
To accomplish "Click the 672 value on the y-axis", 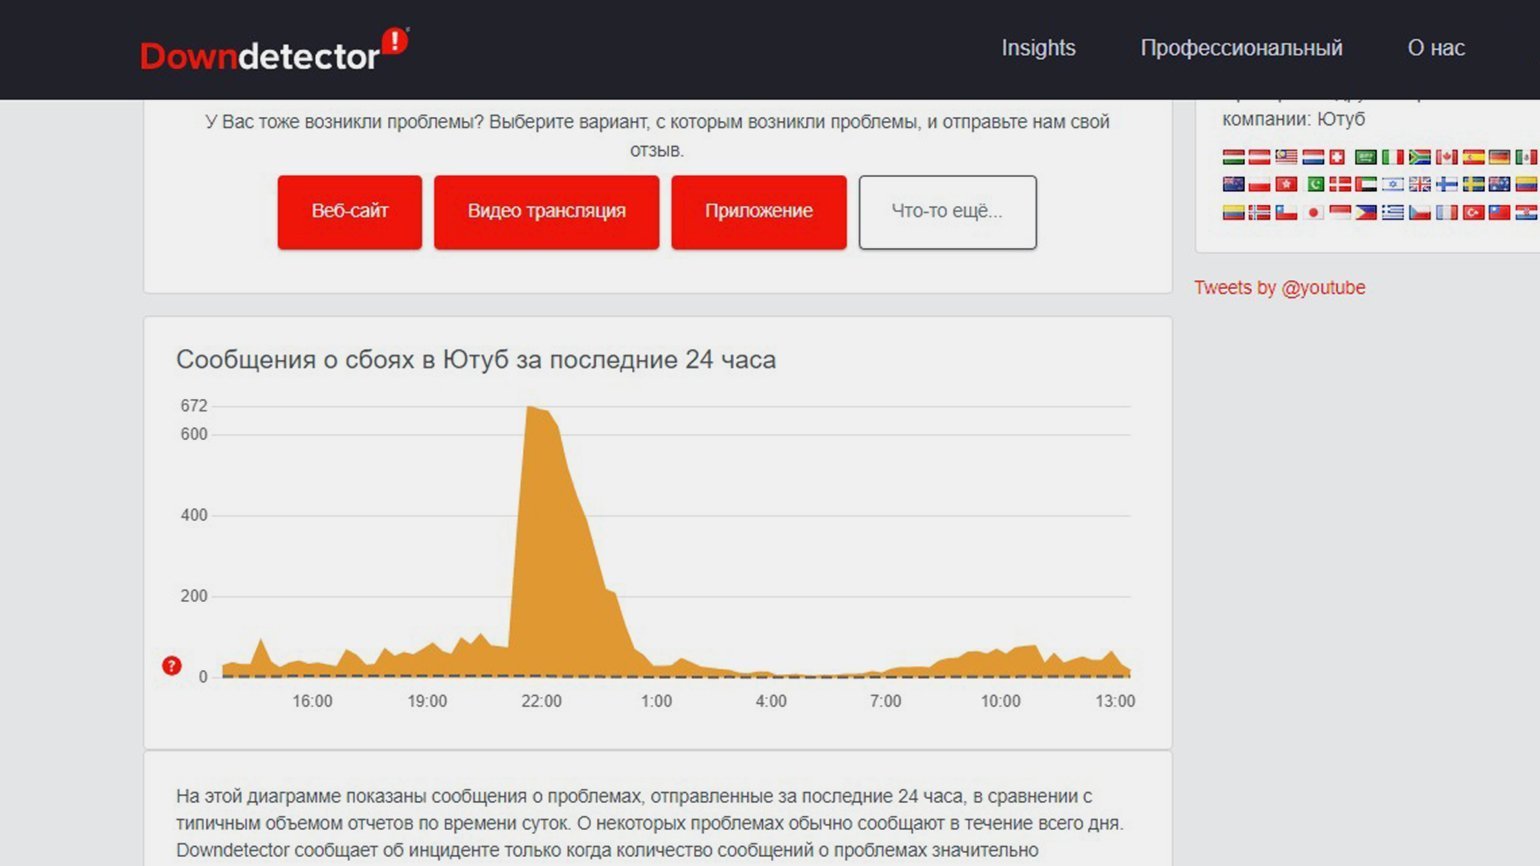I will [x=194, y=406].
